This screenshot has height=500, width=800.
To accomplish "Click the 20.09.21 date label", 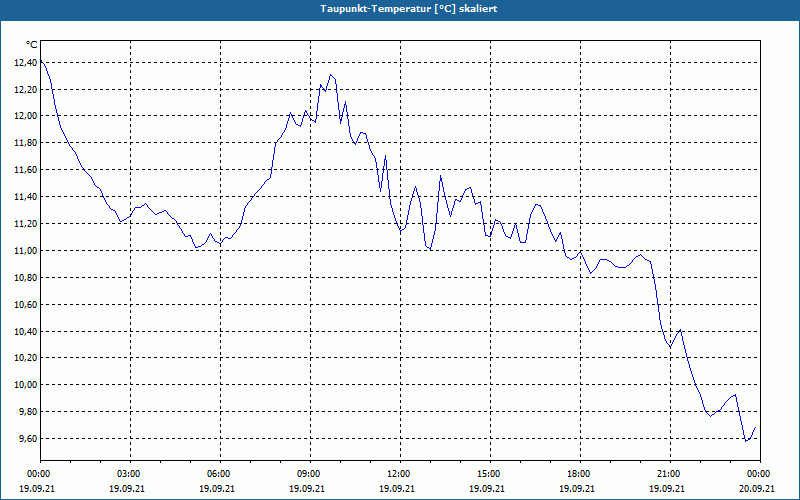I will (x=757, y=488).
